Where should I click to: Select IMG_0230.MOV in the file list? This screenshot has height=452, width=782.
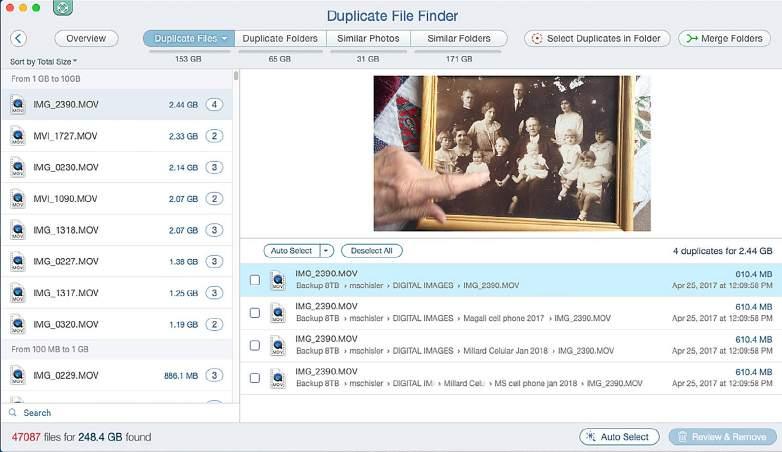(117, 167)
